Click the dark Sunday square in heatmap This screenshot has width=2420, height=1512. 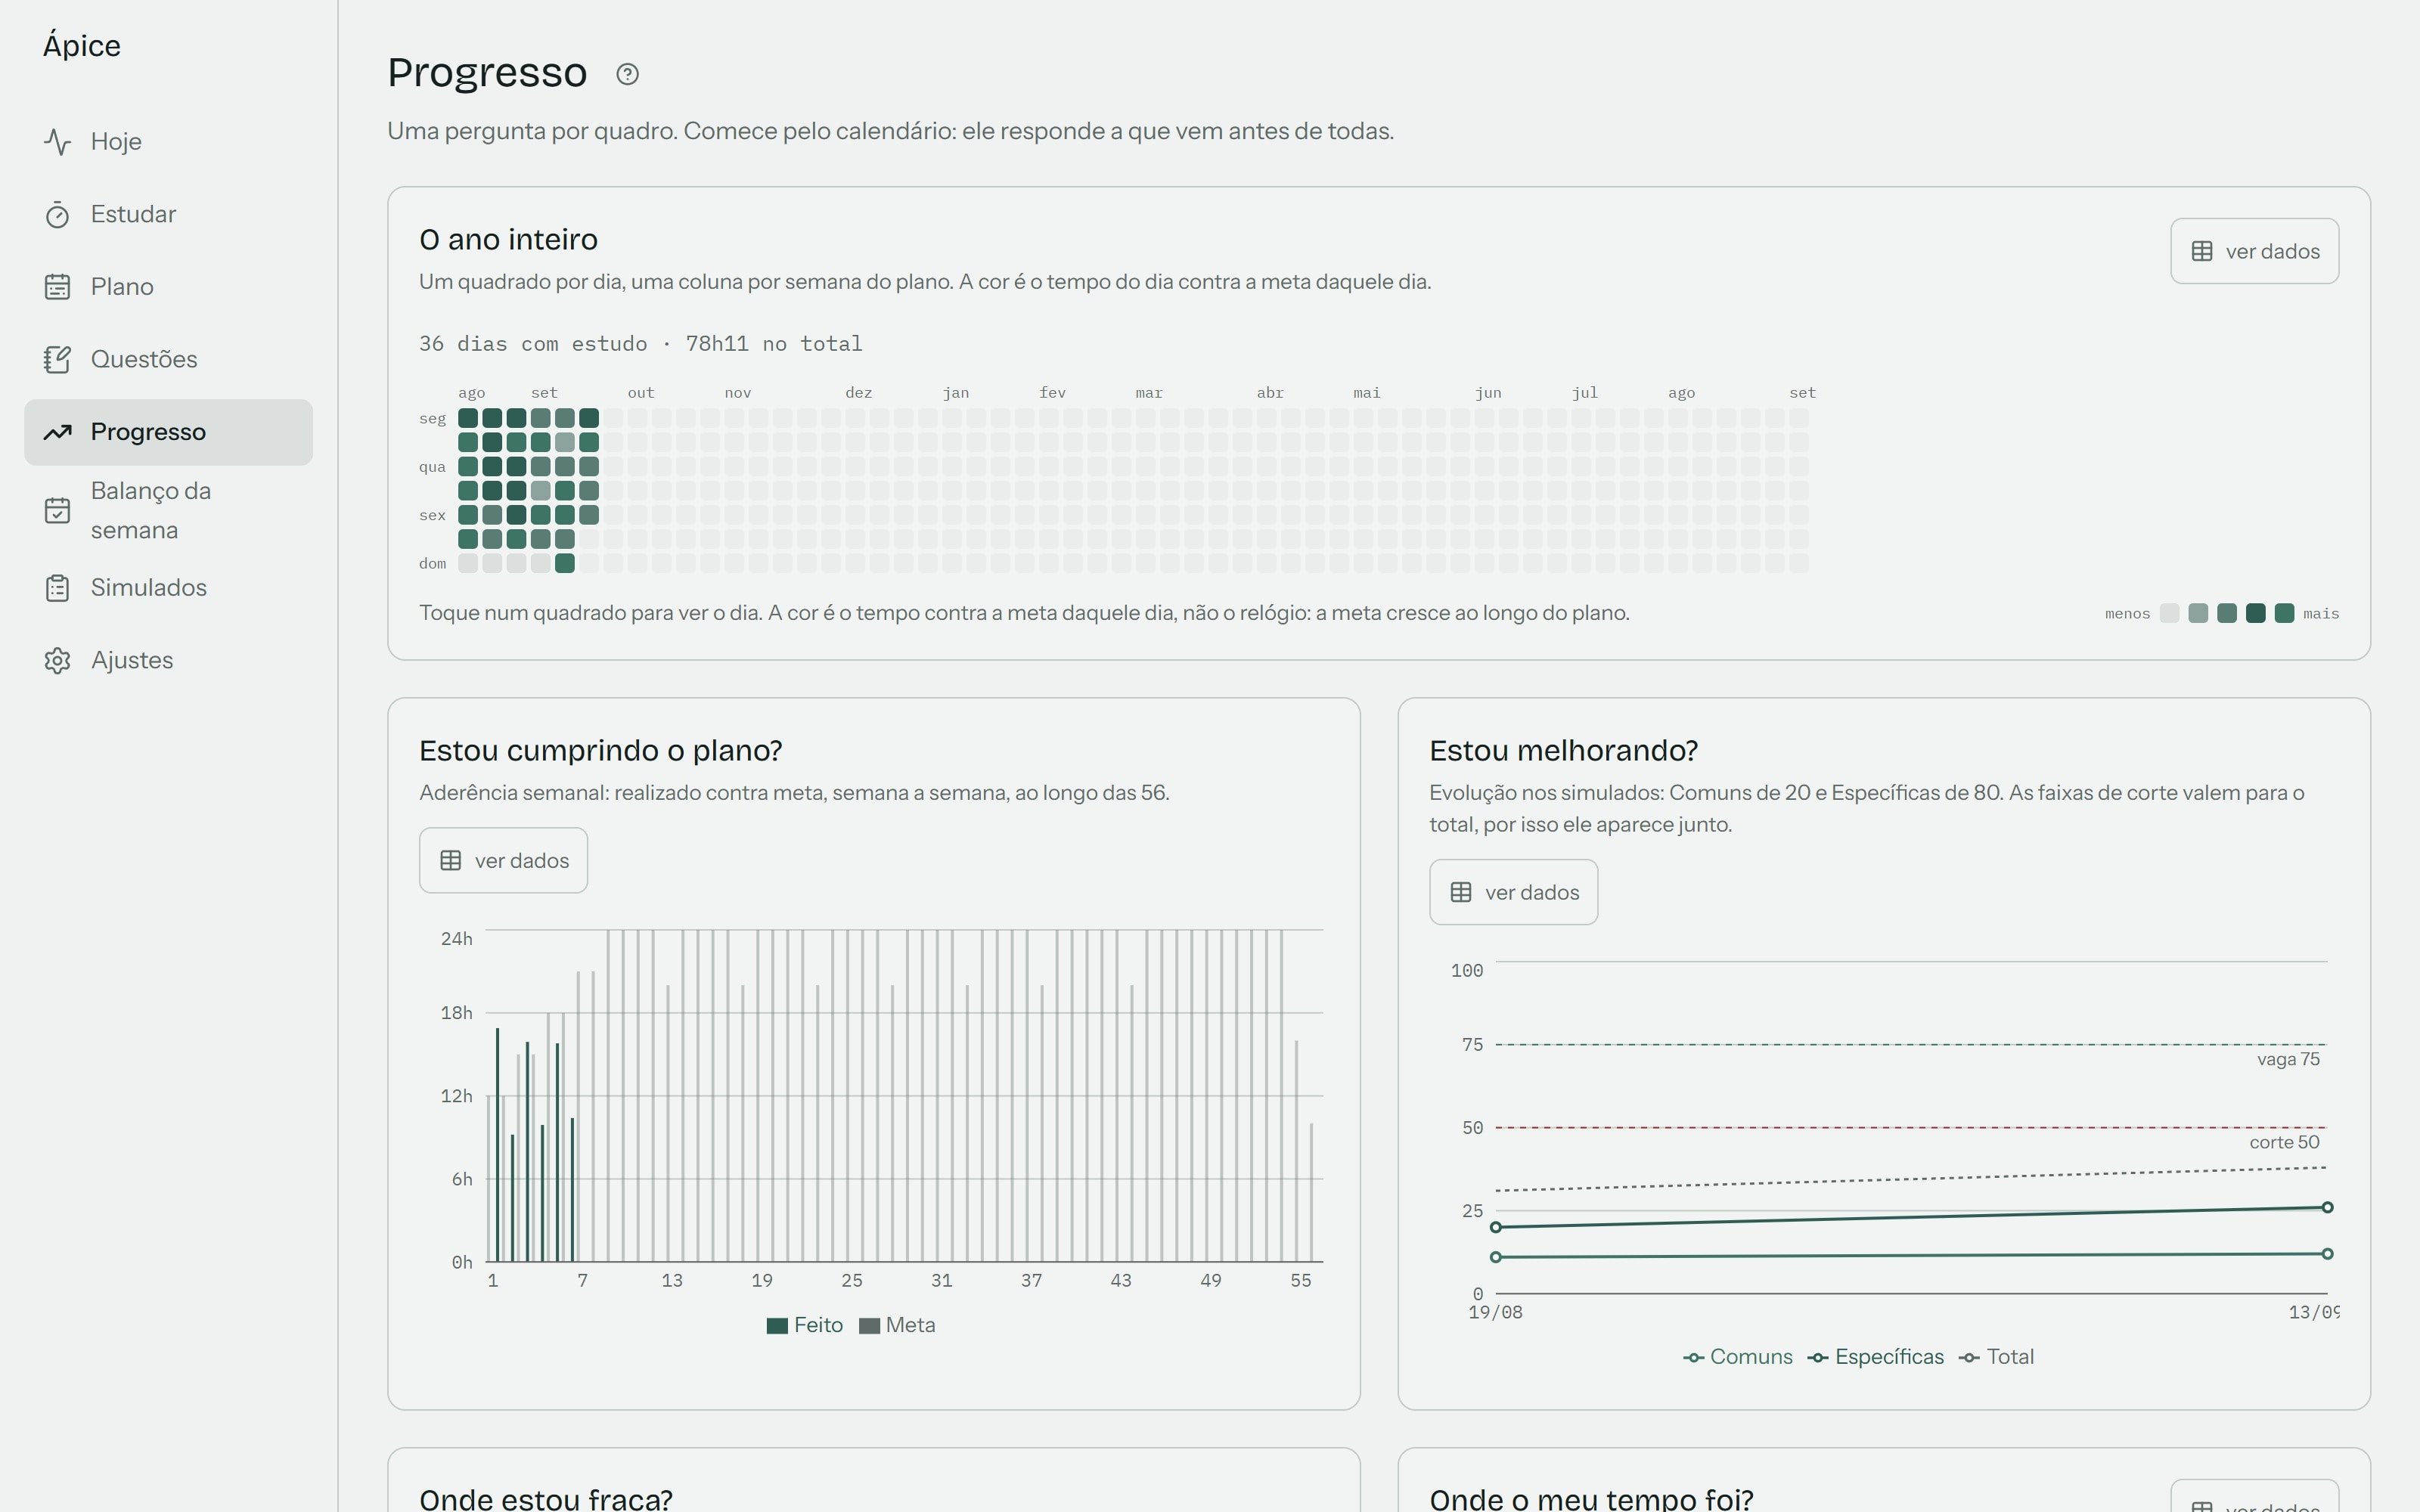[x=565, y=564]
